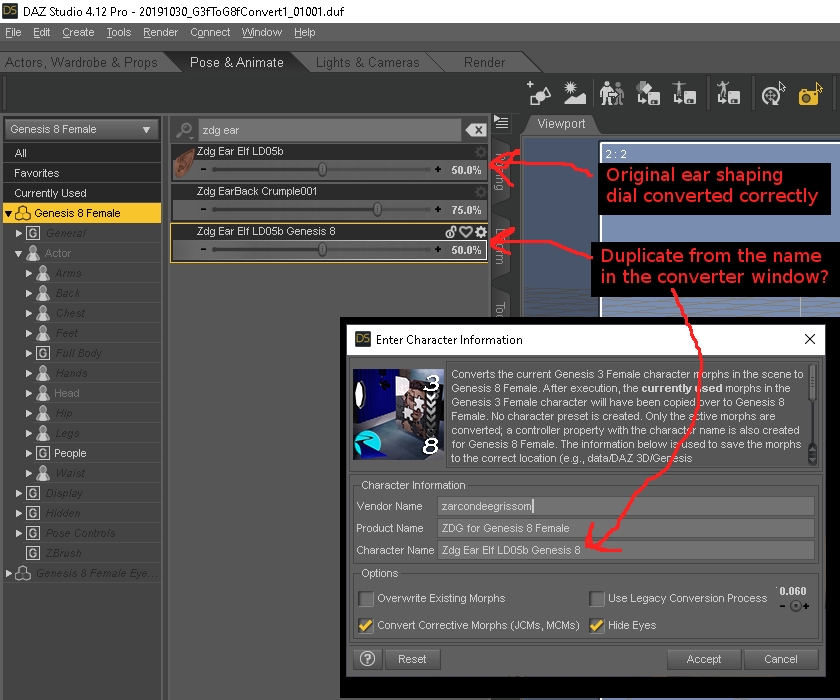Click the converter script thumbnail image in dialog
The width and height of the screenshot is (840, 700).
399,414
